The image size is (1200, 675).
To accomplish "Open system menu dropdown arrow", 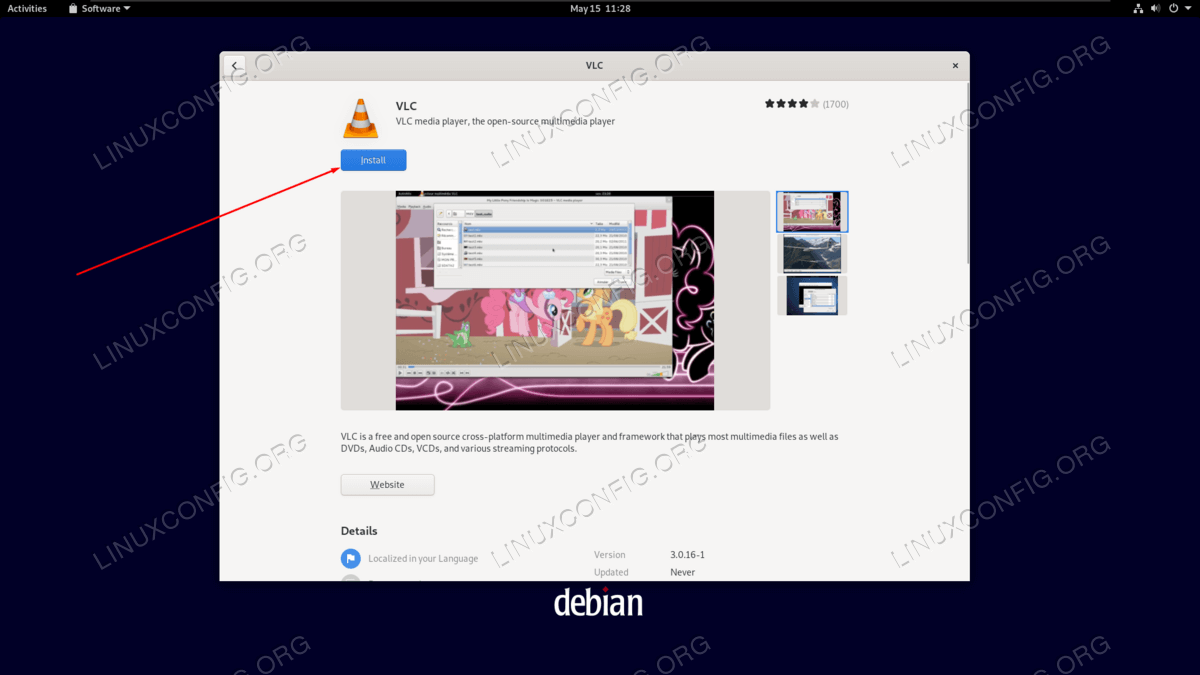I will tap(1186, 9).
